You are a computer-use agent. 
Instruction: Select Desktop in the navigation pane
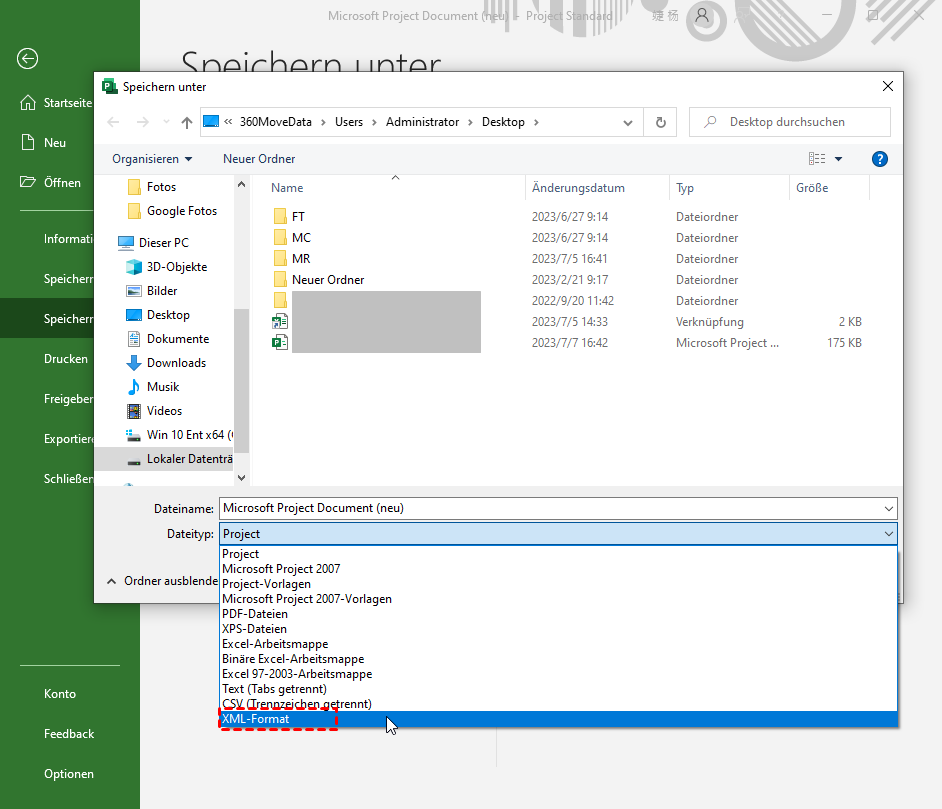coord(157,315)
